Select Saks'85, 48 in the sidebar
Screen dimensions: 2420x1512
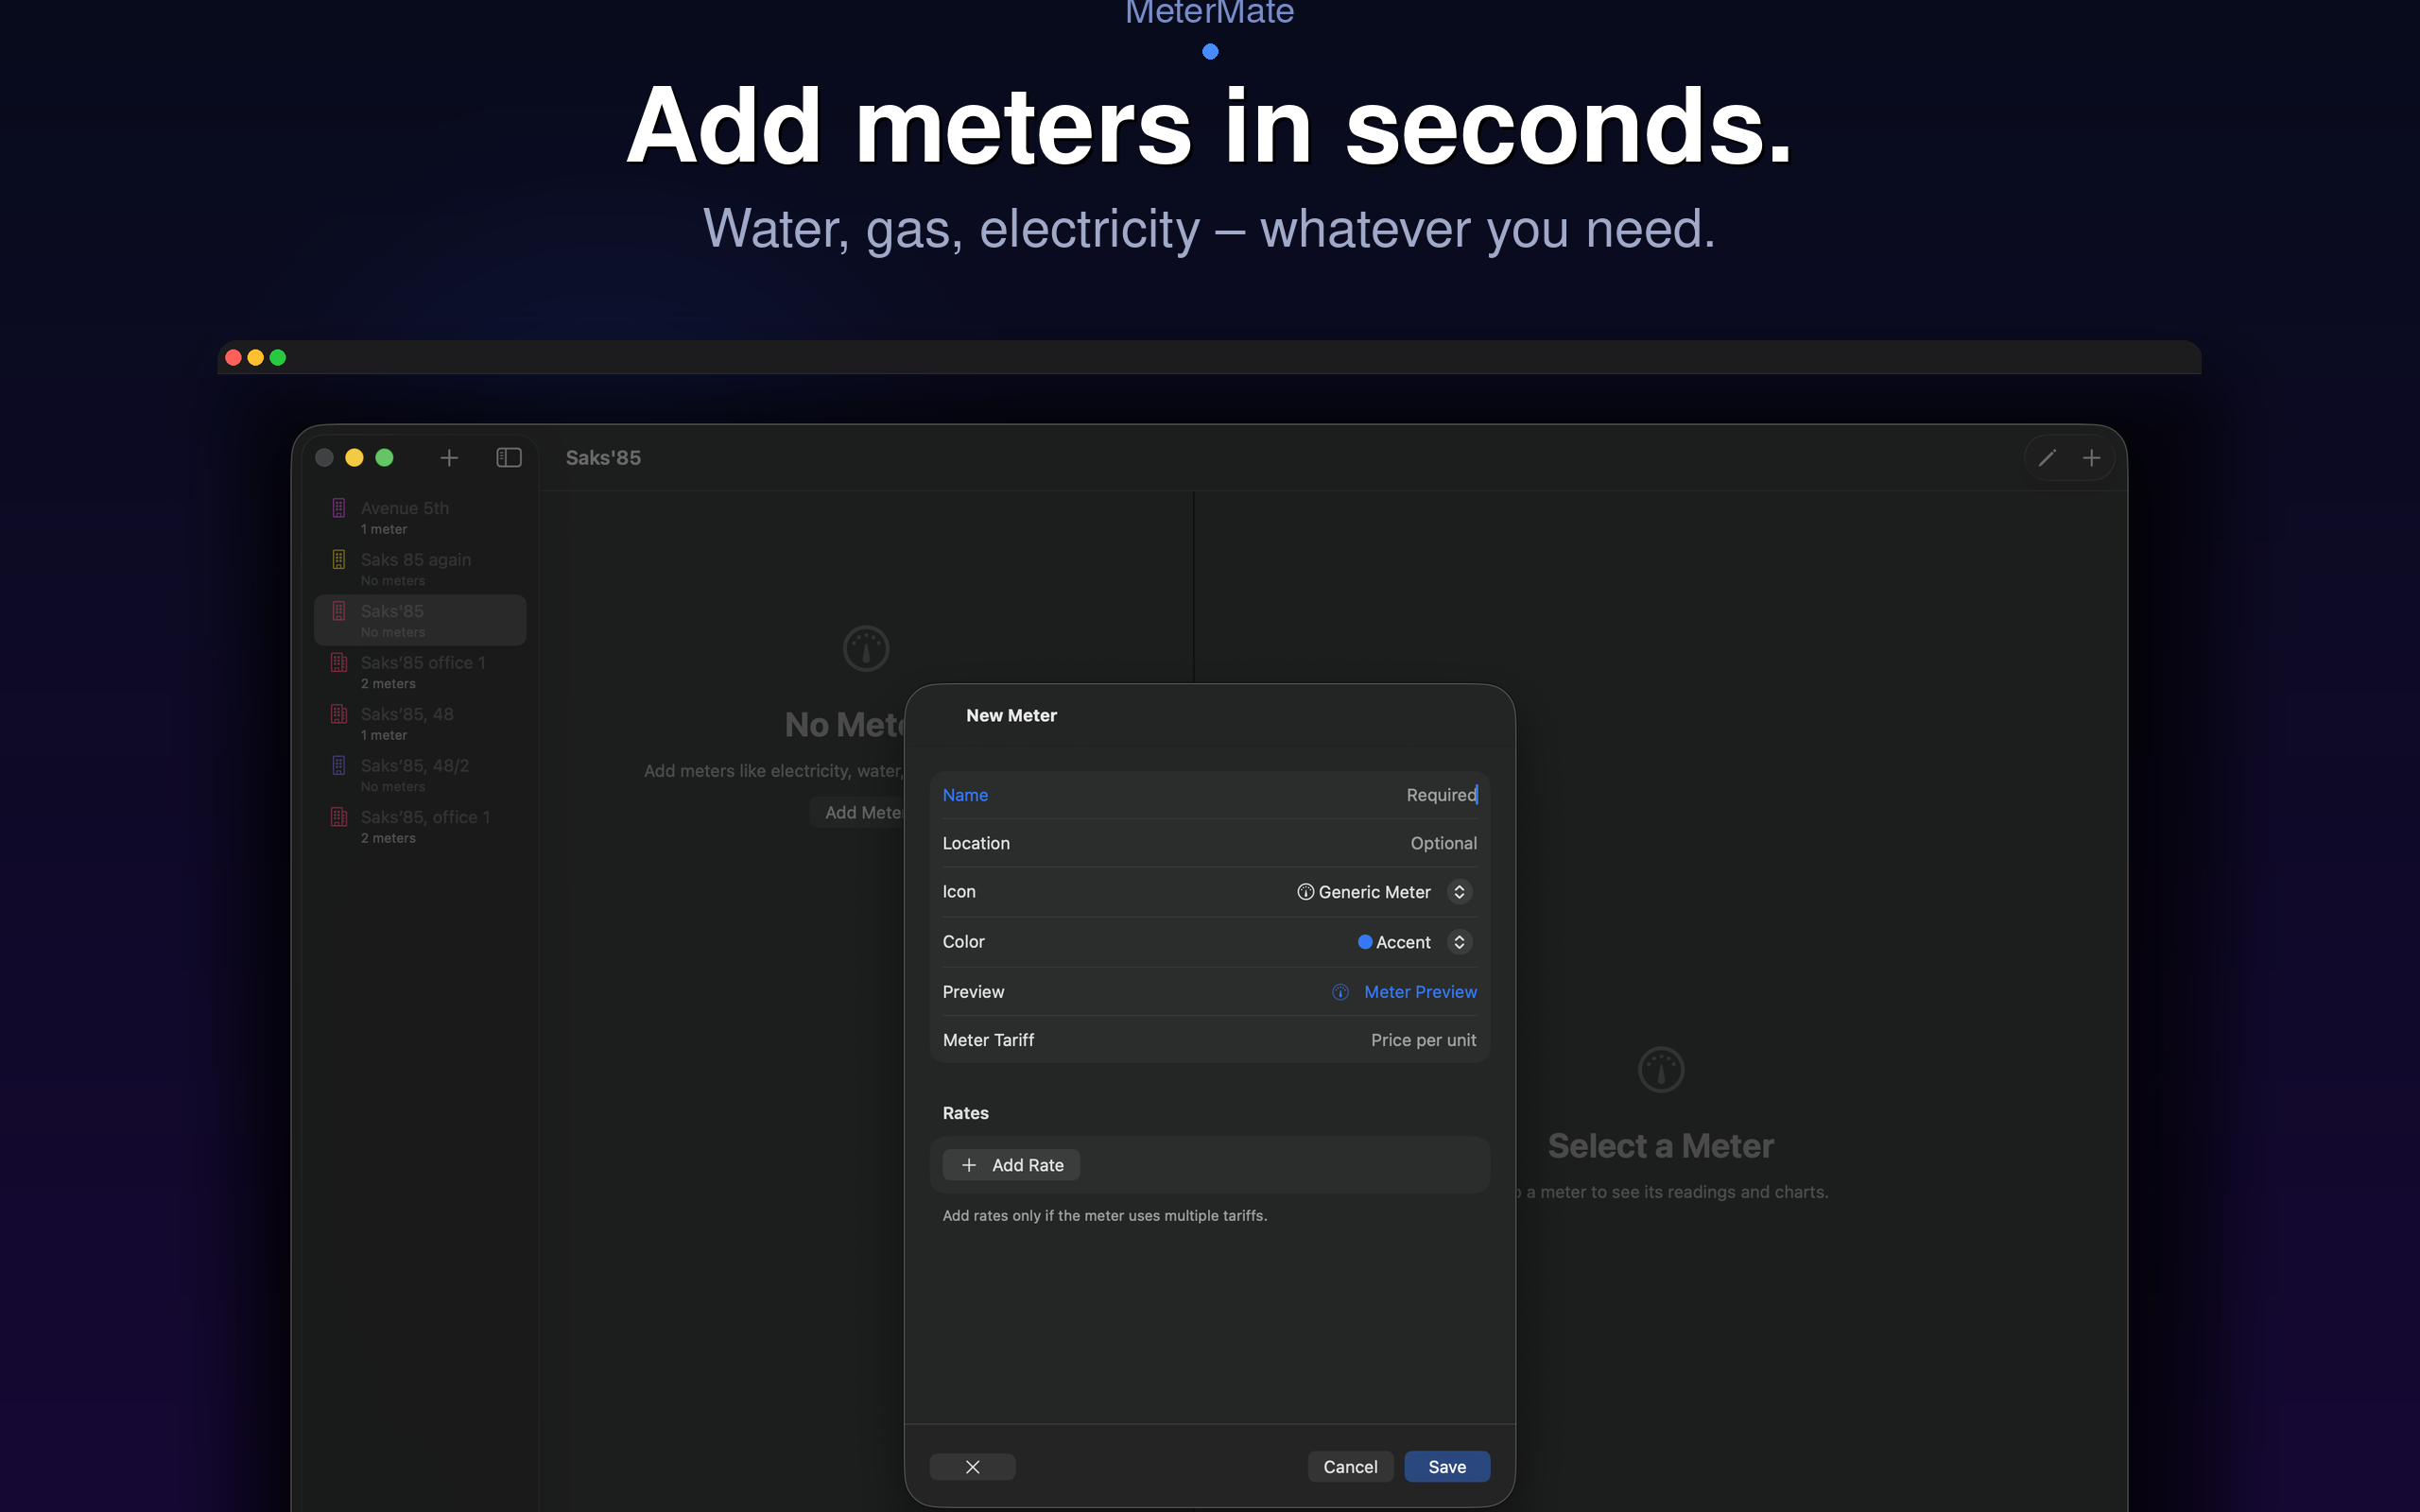pos(420,723)
